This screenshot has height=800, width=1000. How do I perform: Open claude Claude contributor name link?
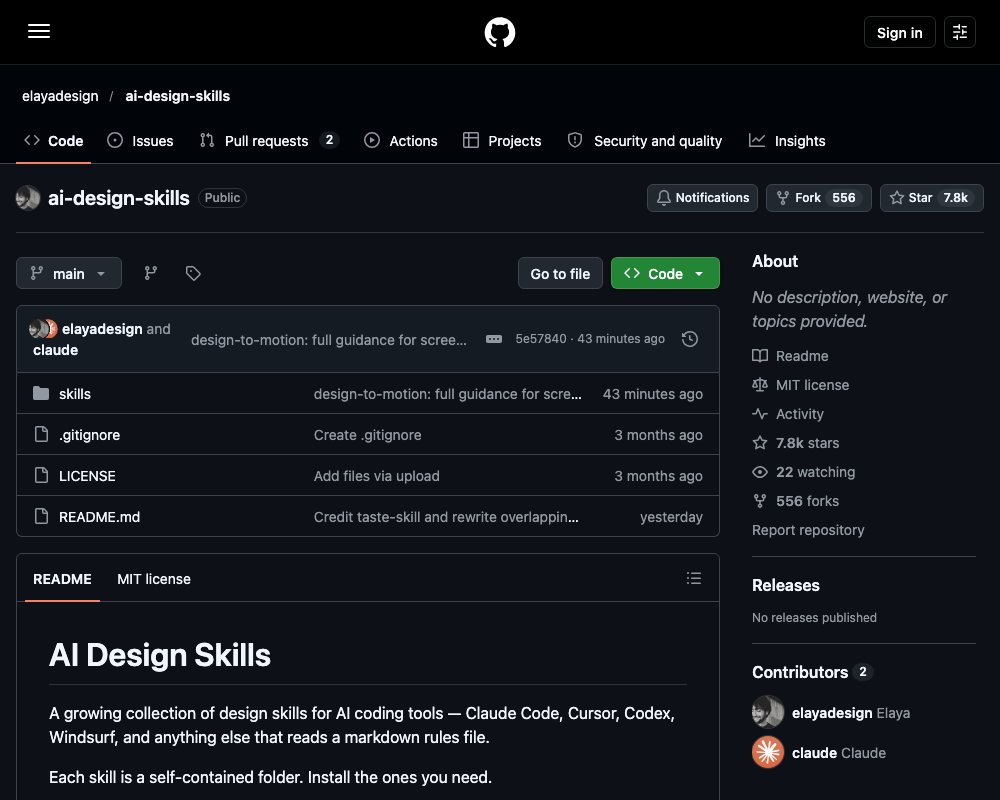(839, 753)
